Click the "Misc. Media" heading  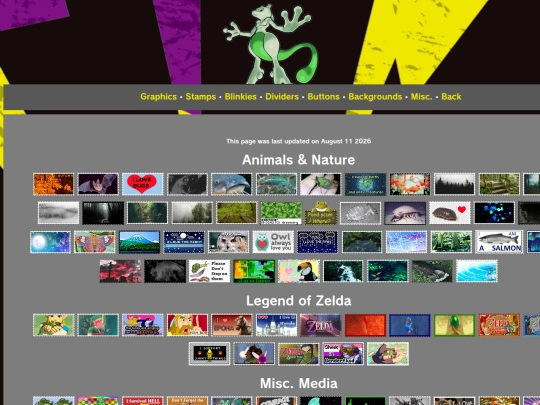pos(299,383)
